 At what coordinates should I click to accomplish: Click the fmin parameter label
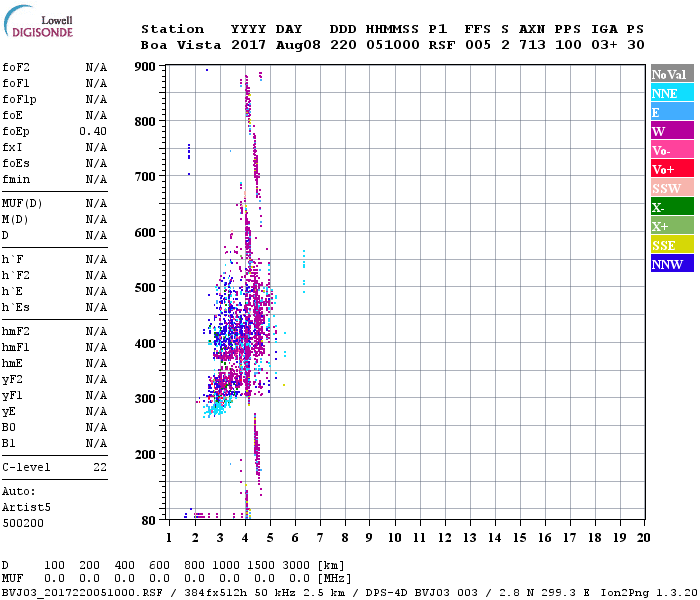click(x=16, y=180)
